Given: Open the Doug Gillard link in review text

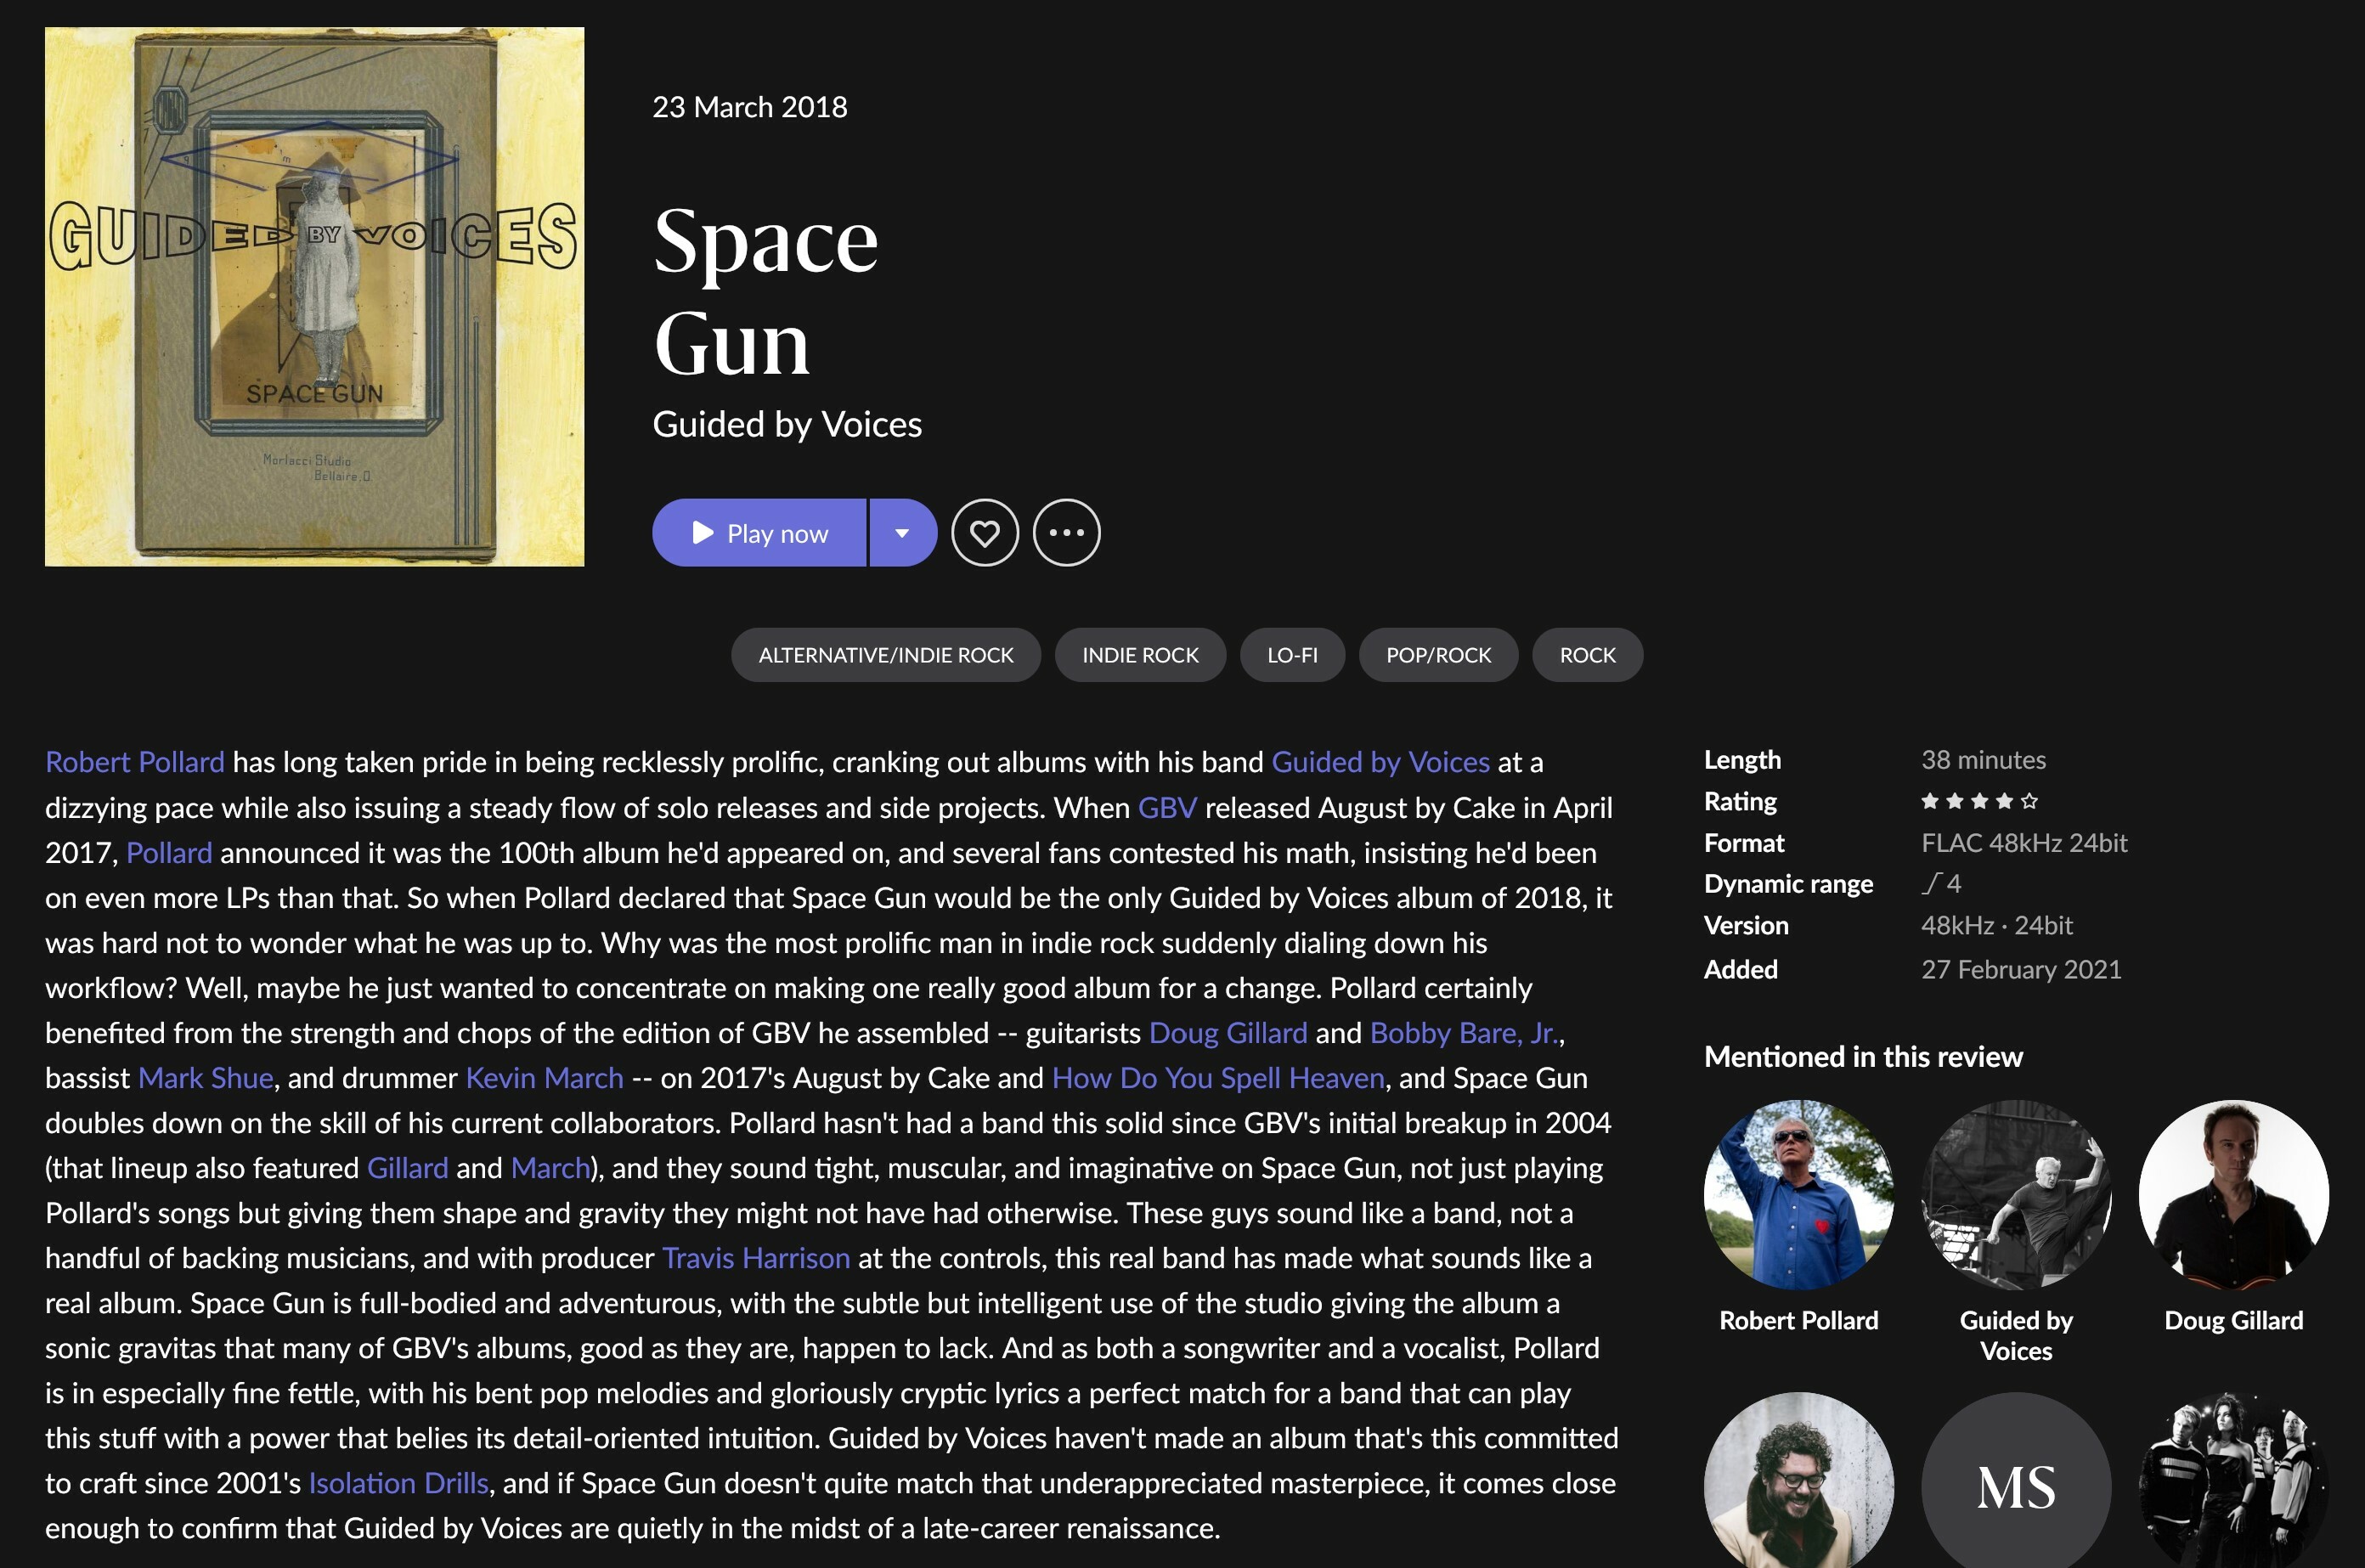Looking at the screenshot, I should pos(1228,1032).
